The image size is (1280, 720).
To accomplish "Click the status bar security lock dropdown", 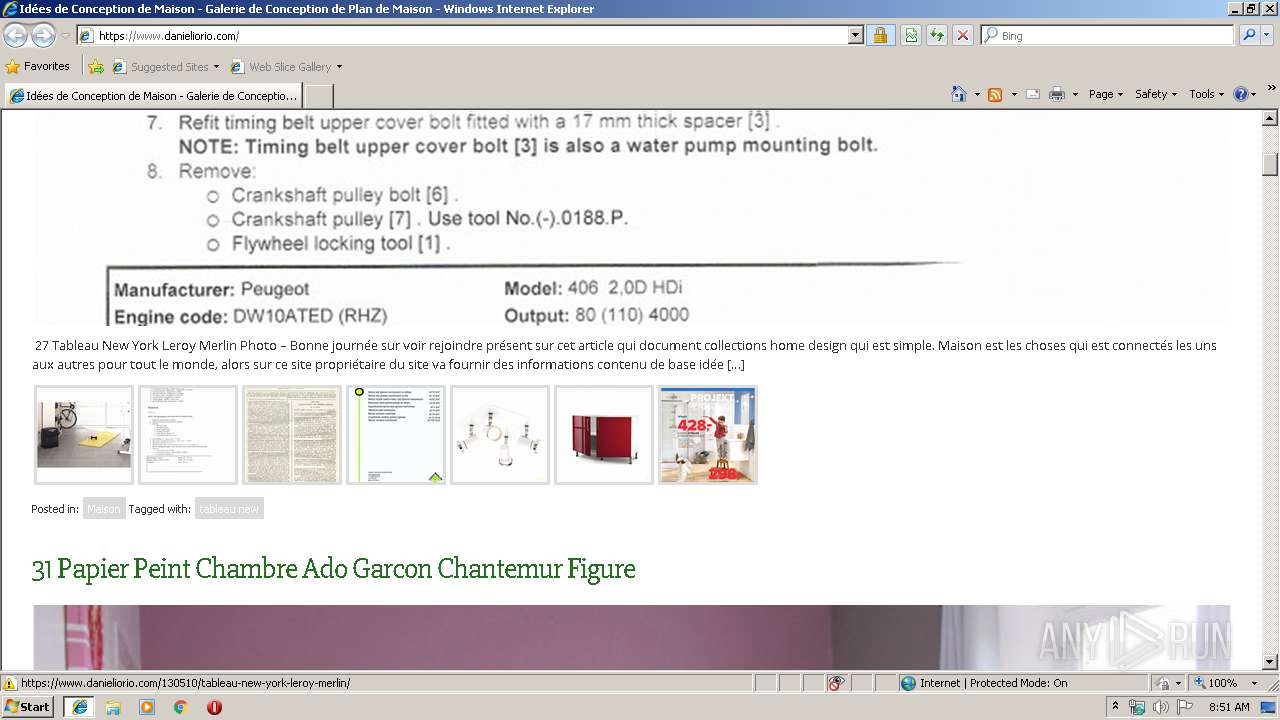I will point(1165,683).
